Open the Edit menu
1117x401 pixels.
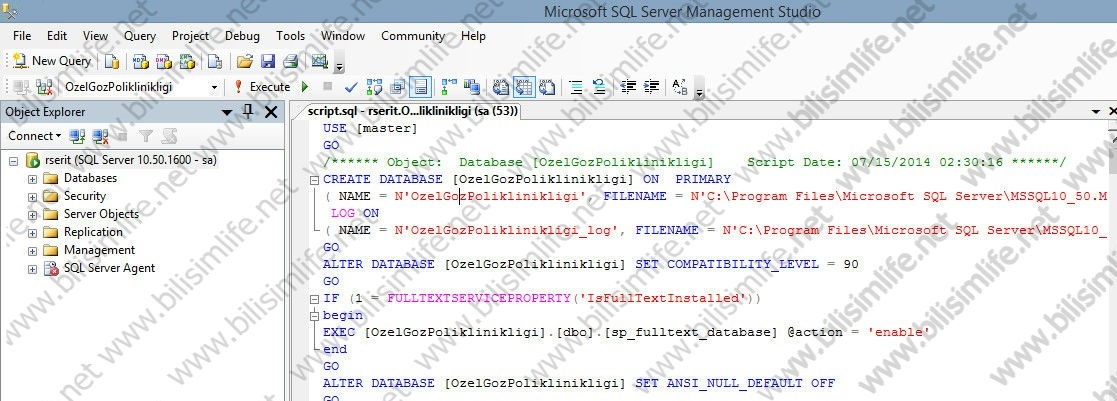pos(57,36)
